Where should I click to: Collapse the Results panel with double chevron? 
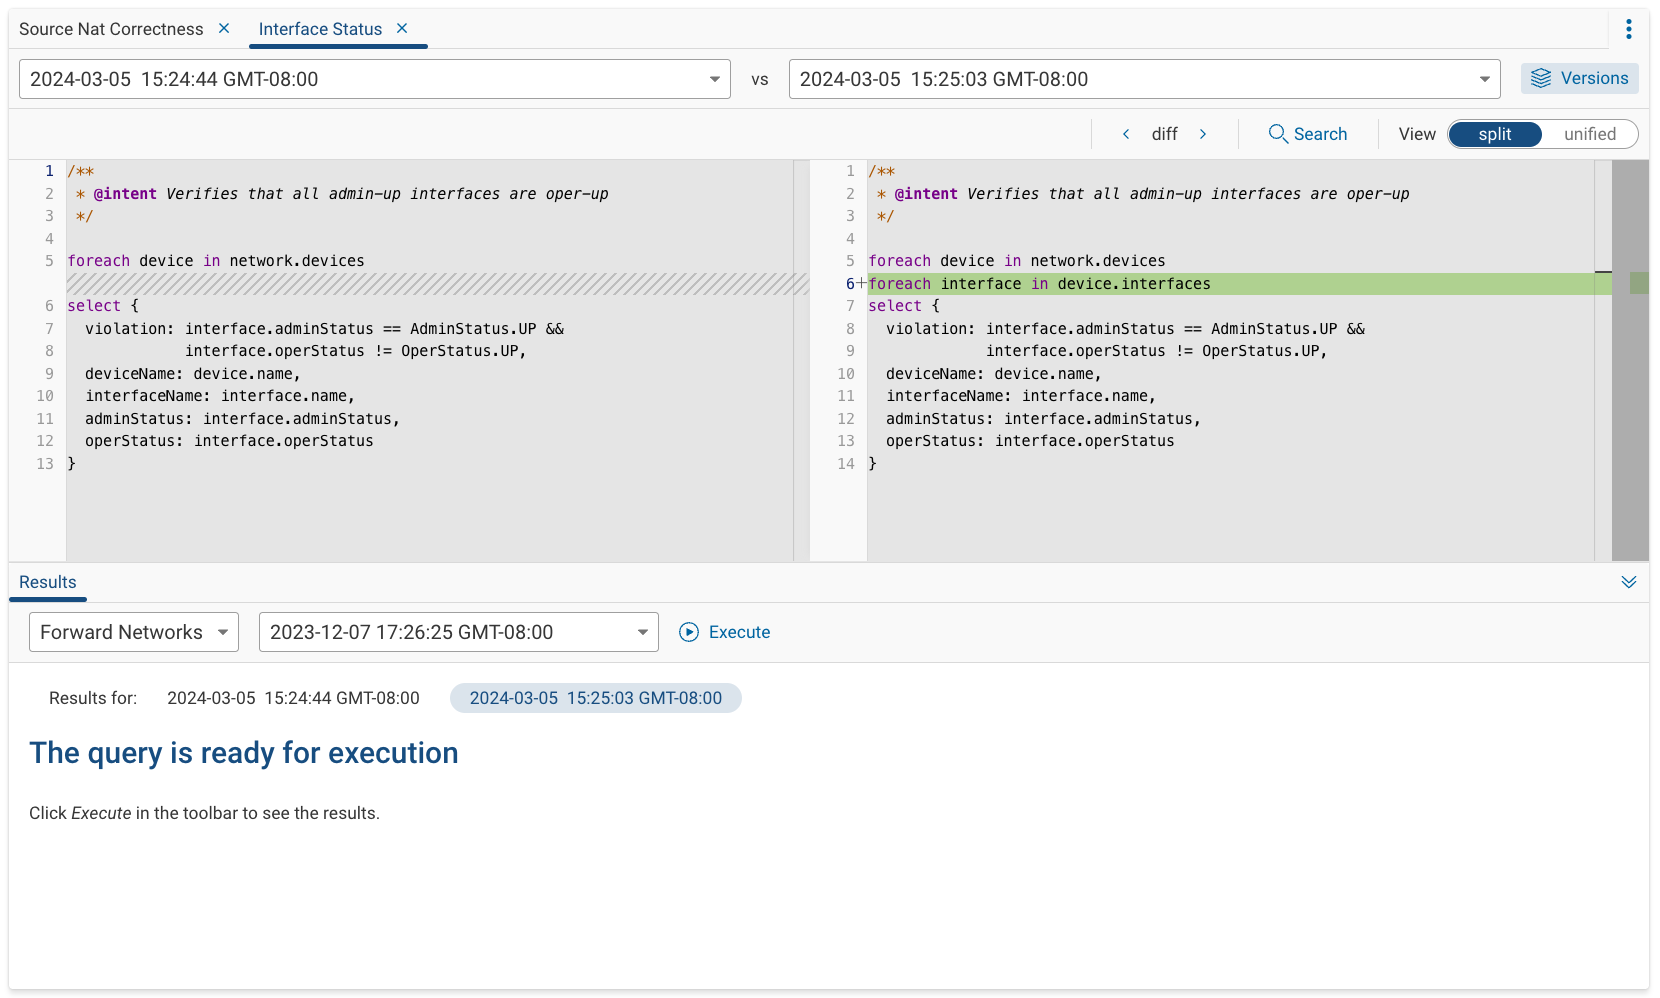(x=1629, y=581)
